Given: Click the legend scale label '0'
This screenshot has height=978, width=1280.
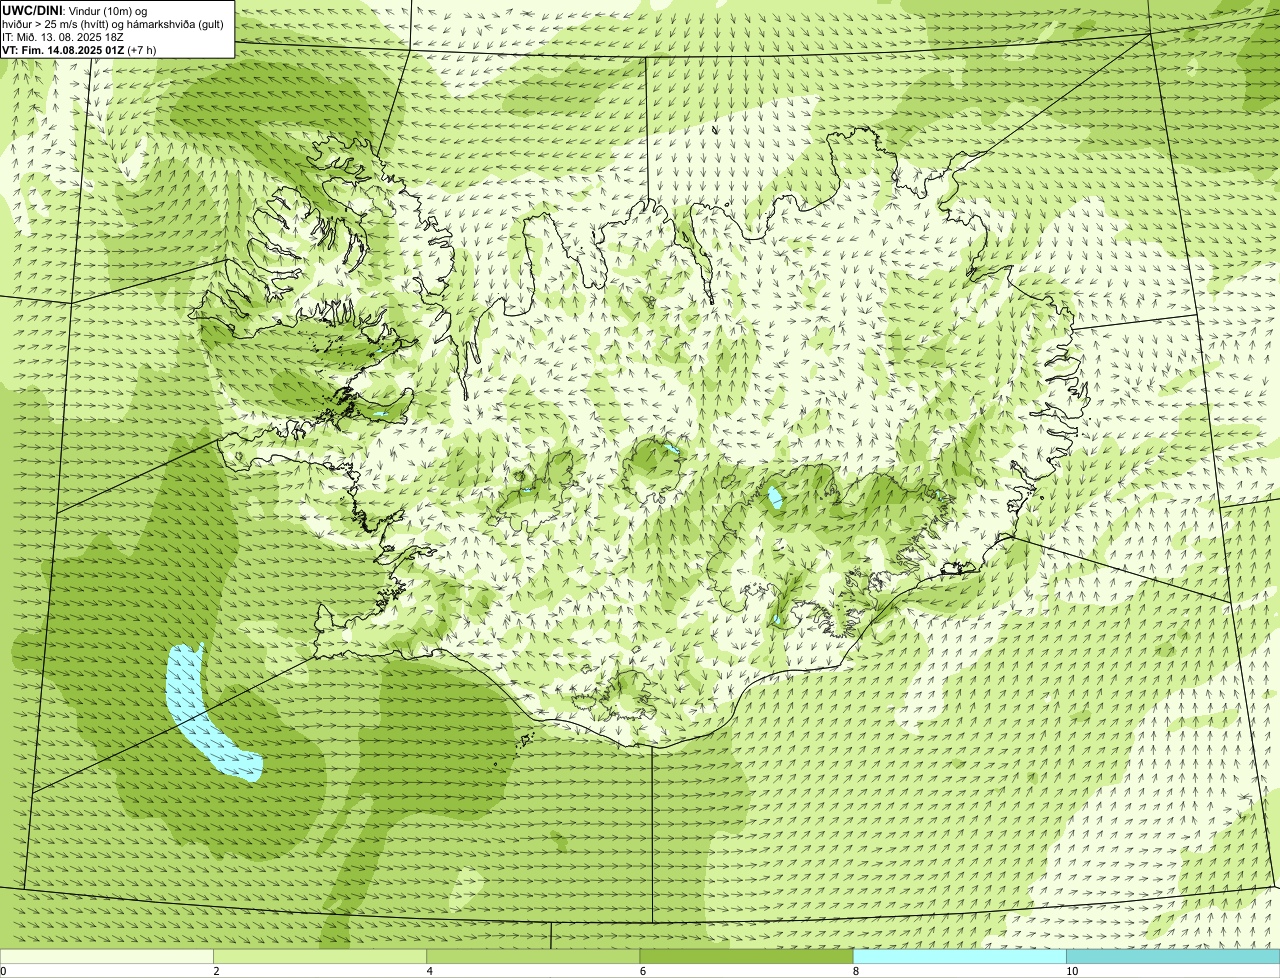Looking at the screenshot, I should 3,971.
